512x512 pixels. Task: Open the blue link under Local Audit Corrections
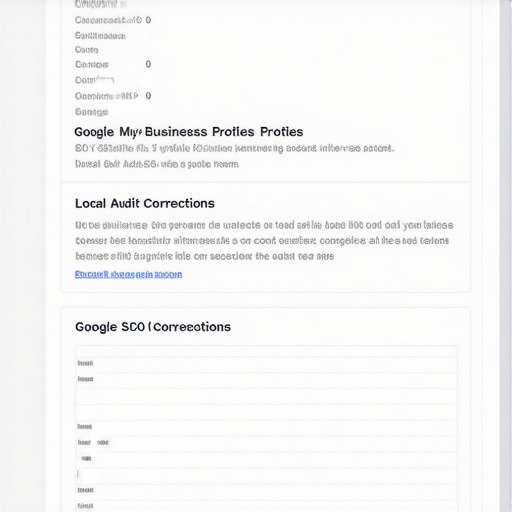pyautogui.click(x=128, y=274)
